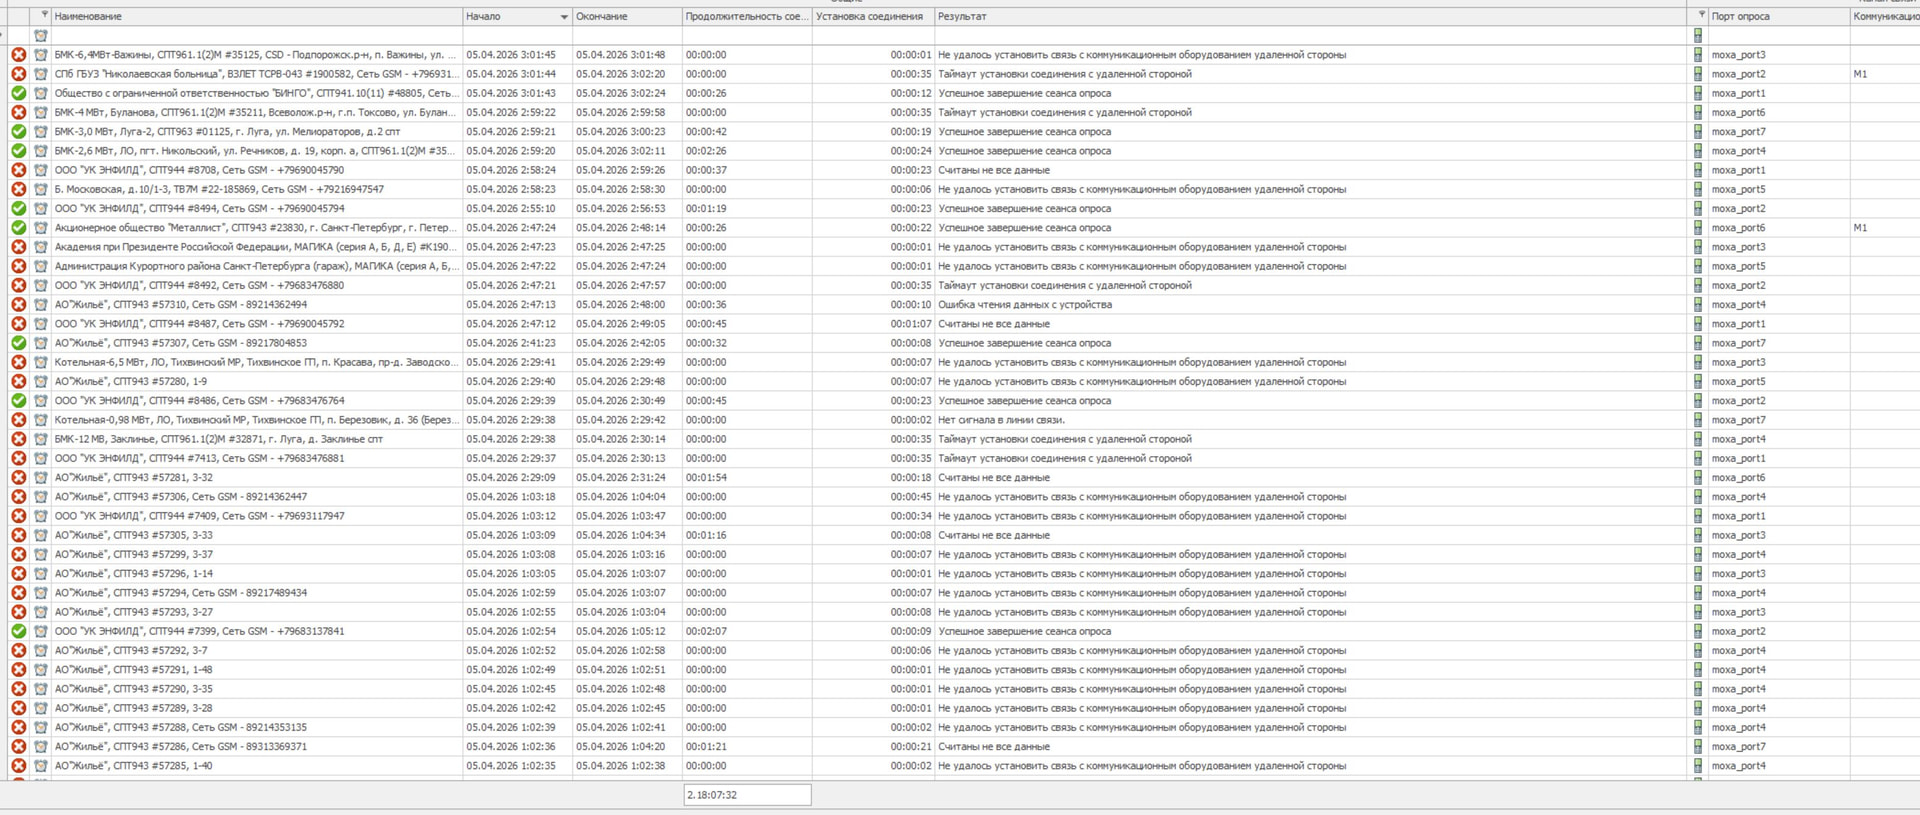This screenshot has height=815, width=1920.
Task: Open the filter icon left of Порт опроса header
Action: tap(1701, 16)
